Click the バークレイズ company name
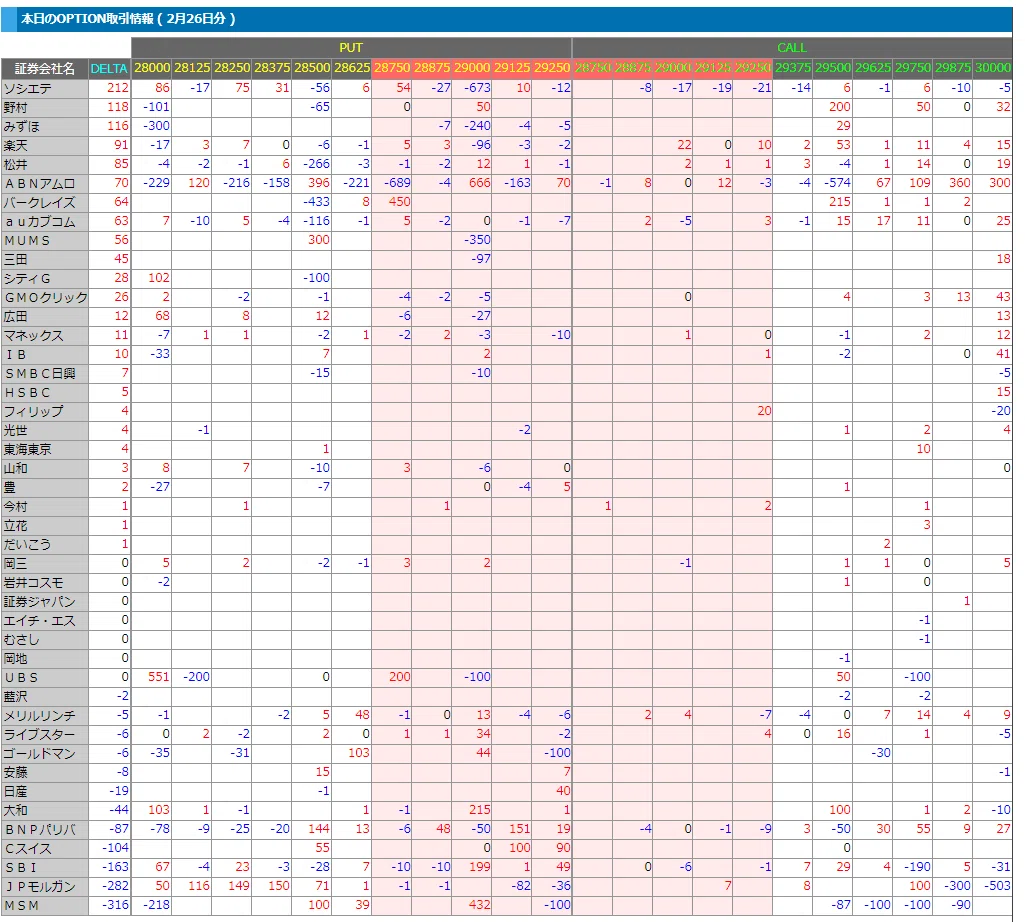 40,203
